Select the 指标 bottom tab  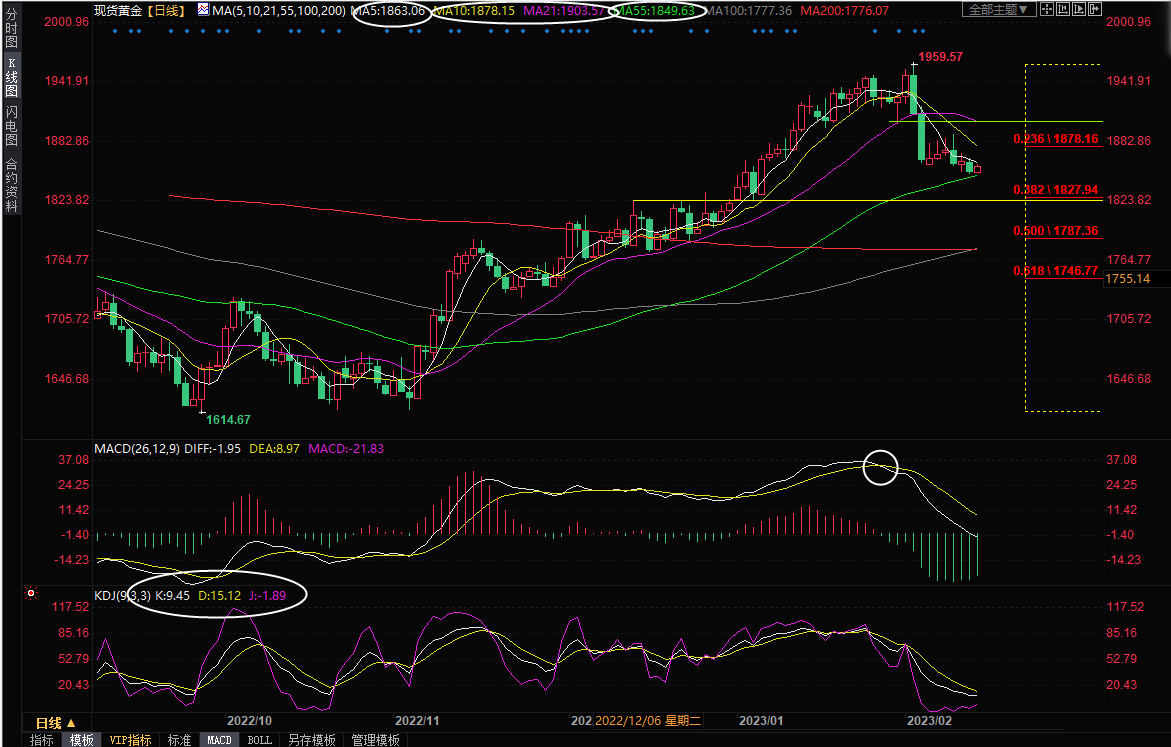pyautogui.click(x=42, y=740)
